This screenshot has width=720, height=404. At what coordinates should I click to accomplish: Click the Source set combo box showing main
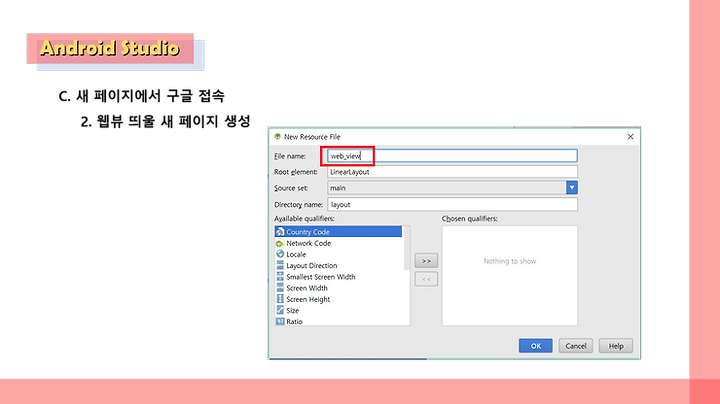pos(452,188)
